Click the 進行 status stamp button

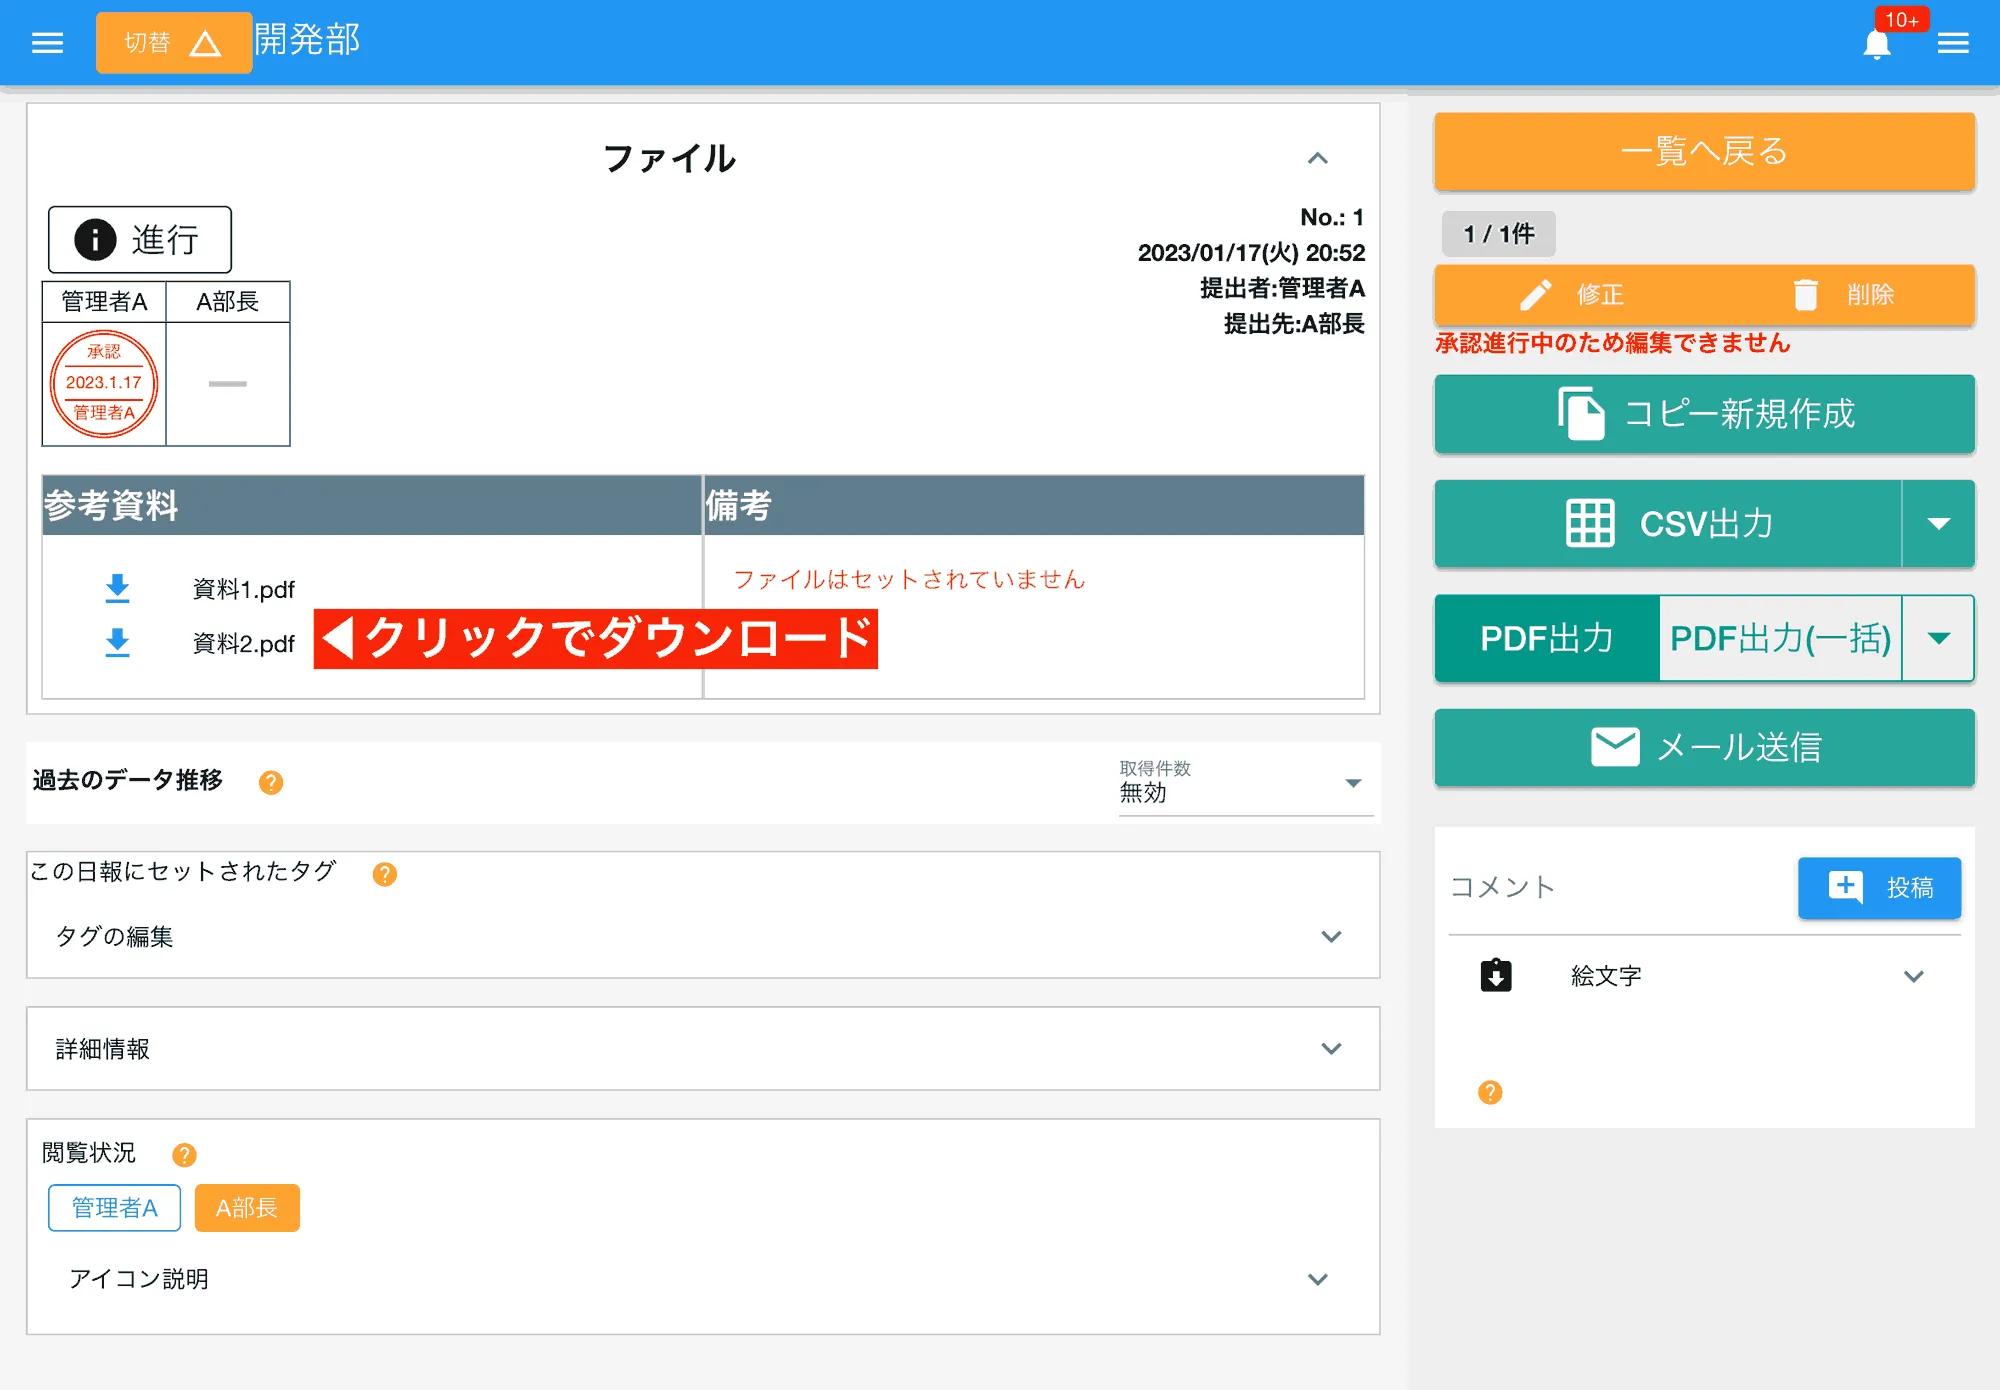tap(139, 239)
